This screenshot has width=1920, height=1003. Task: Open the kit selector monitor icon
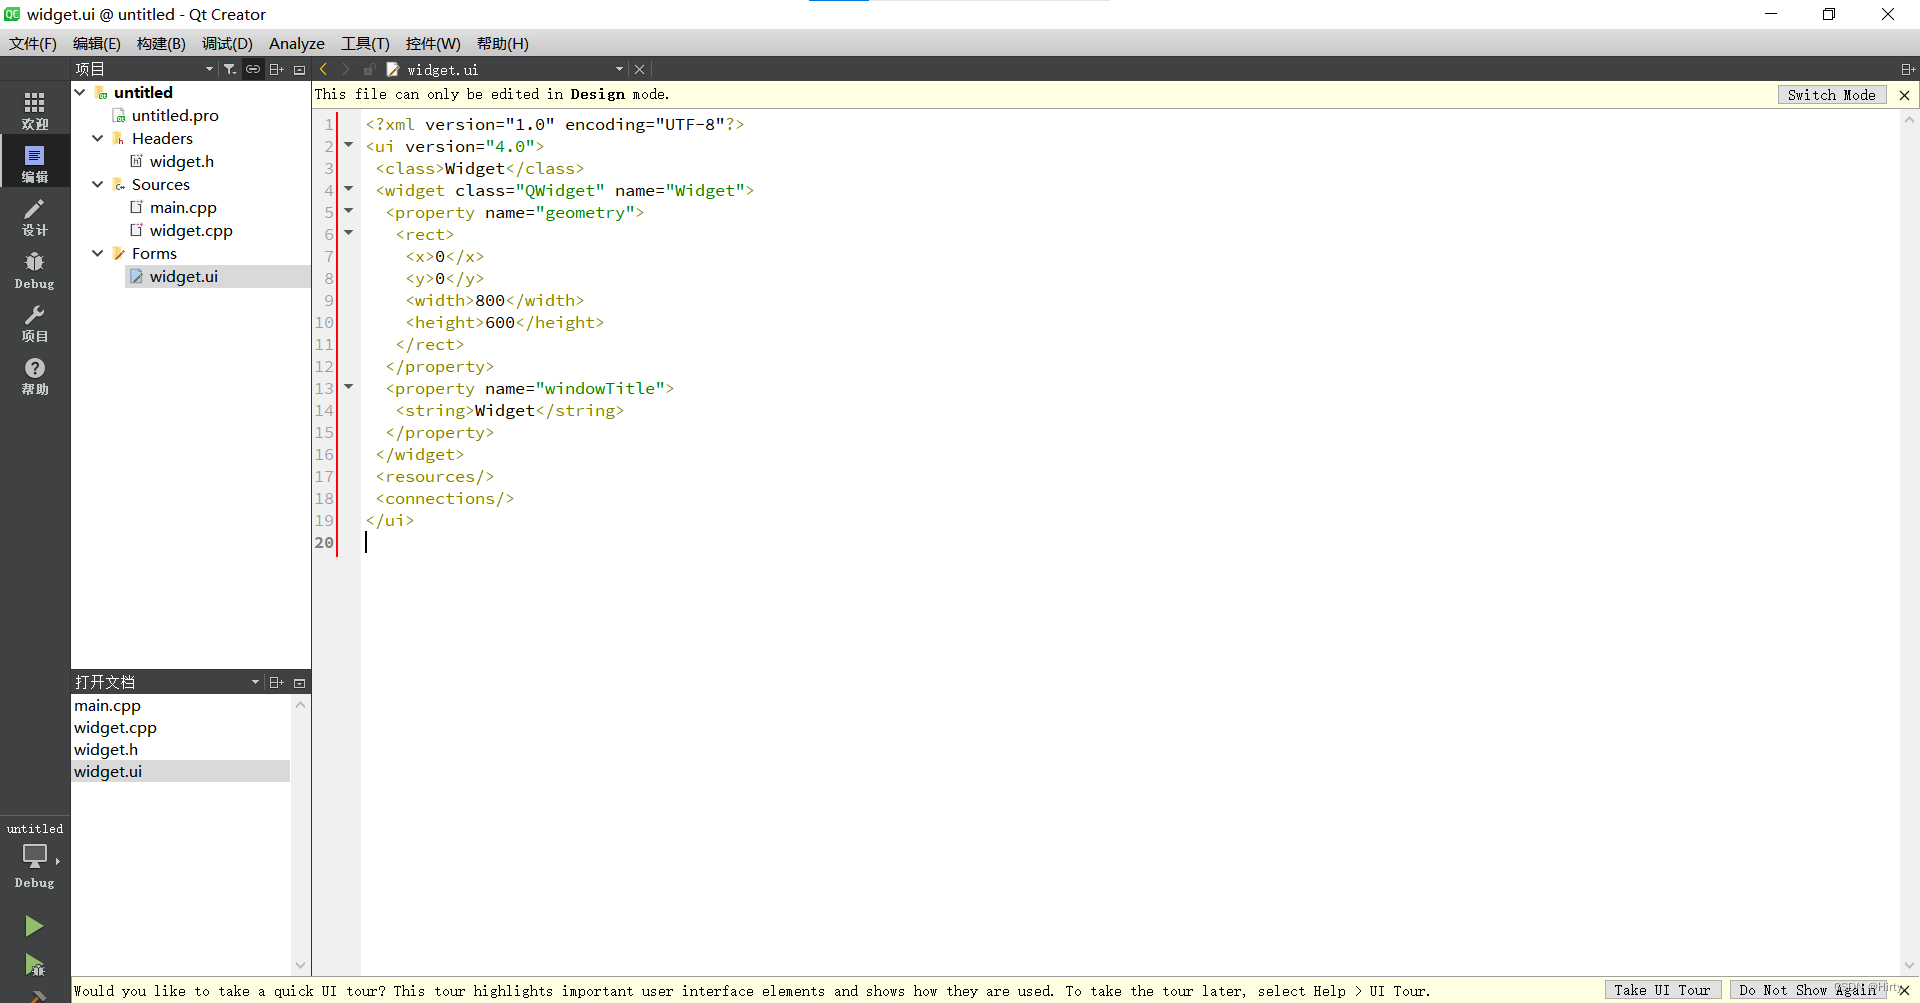pos(35,856)
